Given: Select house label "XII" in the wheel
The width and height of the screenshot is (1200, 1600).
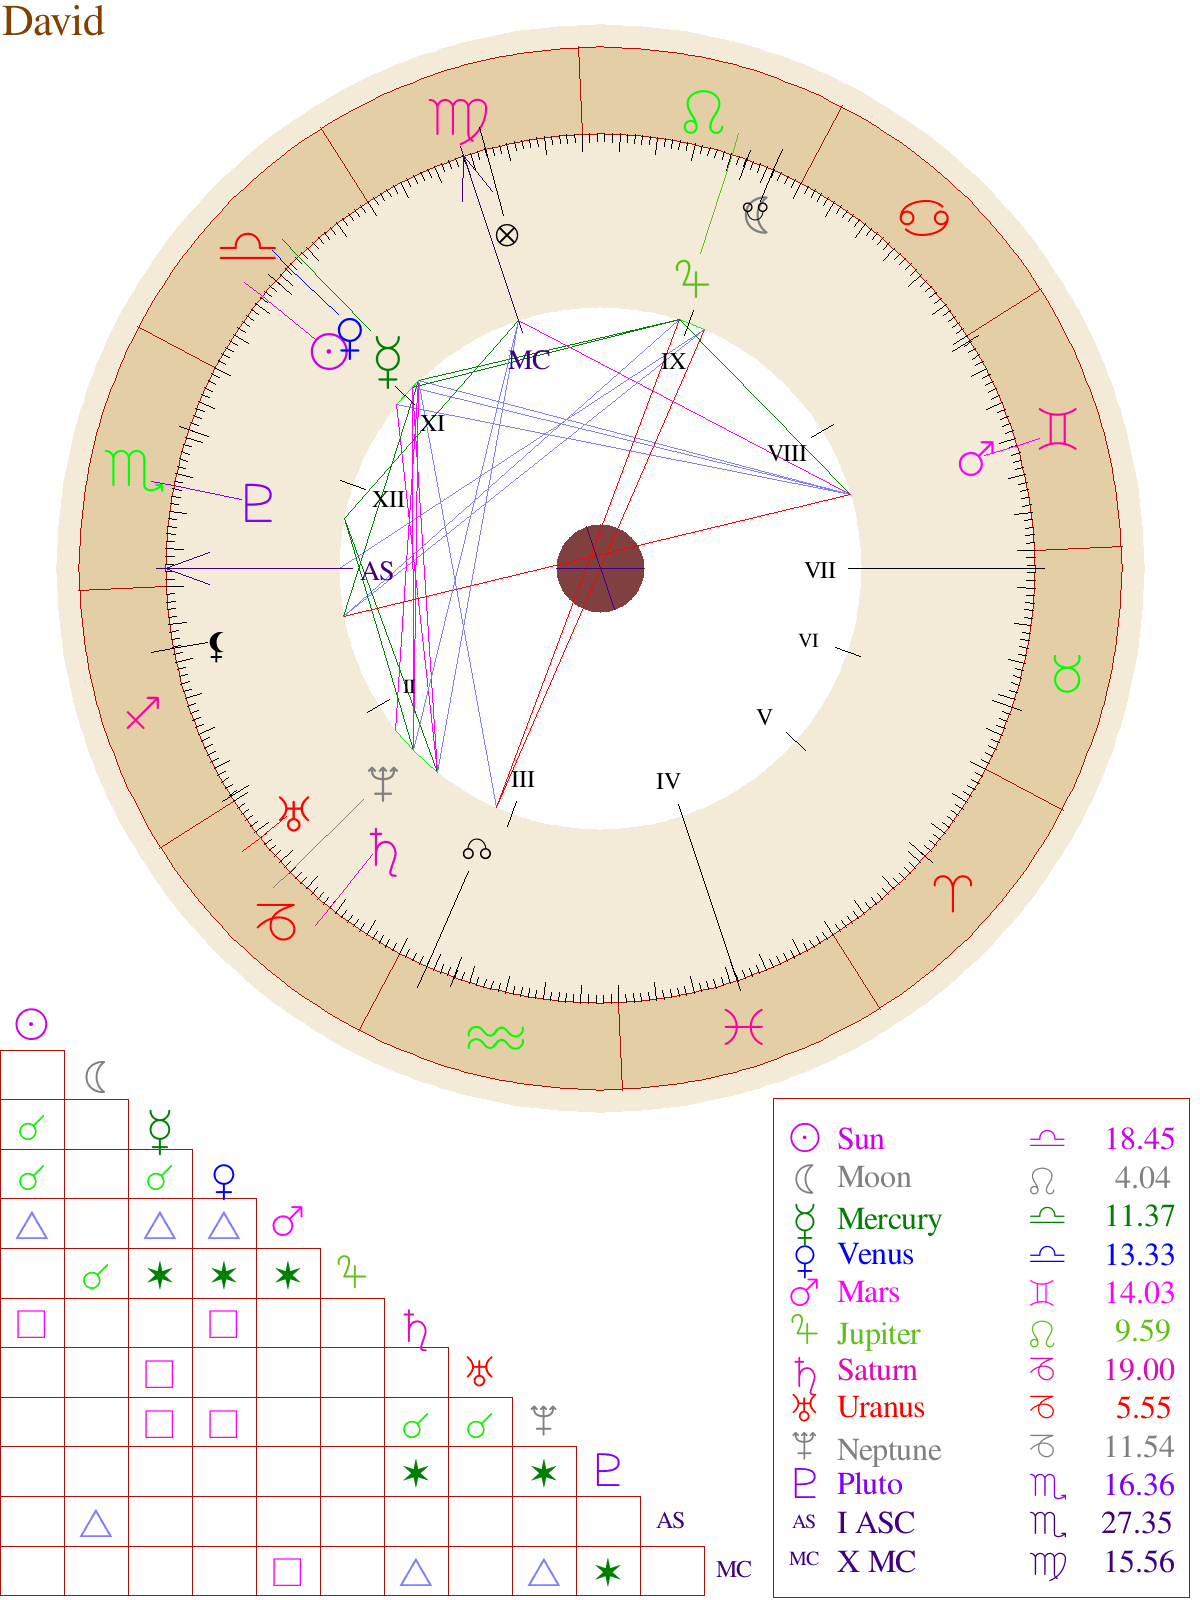Looking at the screenshot, I should (x=388, y=499).
